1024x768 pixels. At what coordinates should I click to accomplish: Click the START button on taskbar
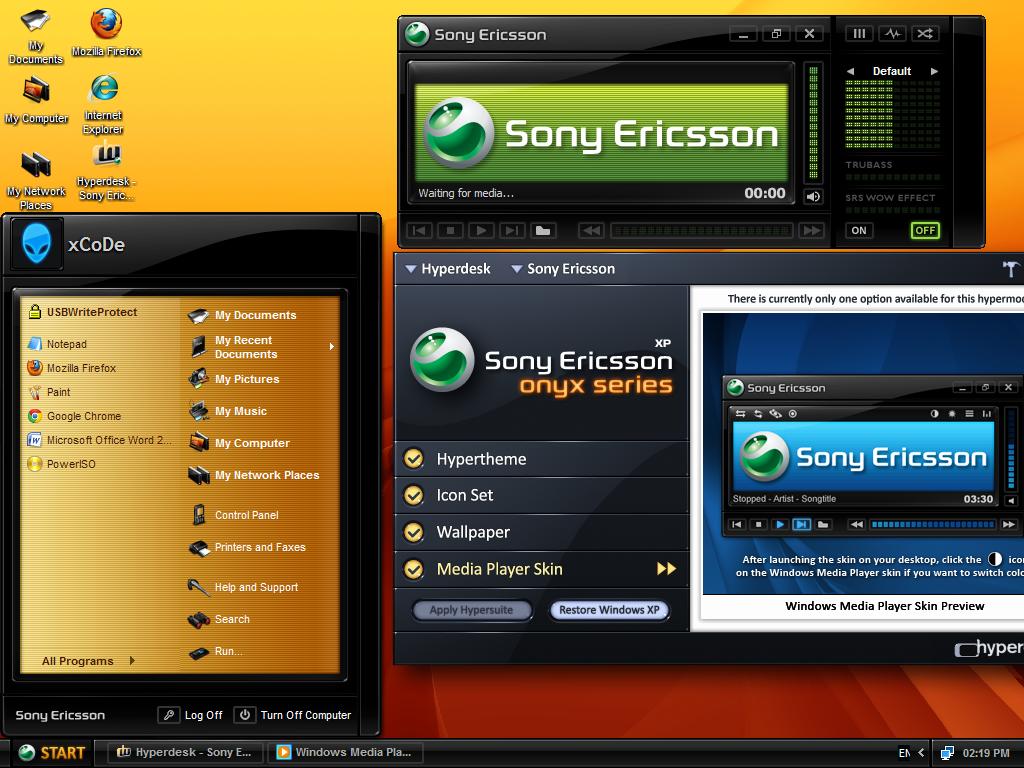coord(51,753)
